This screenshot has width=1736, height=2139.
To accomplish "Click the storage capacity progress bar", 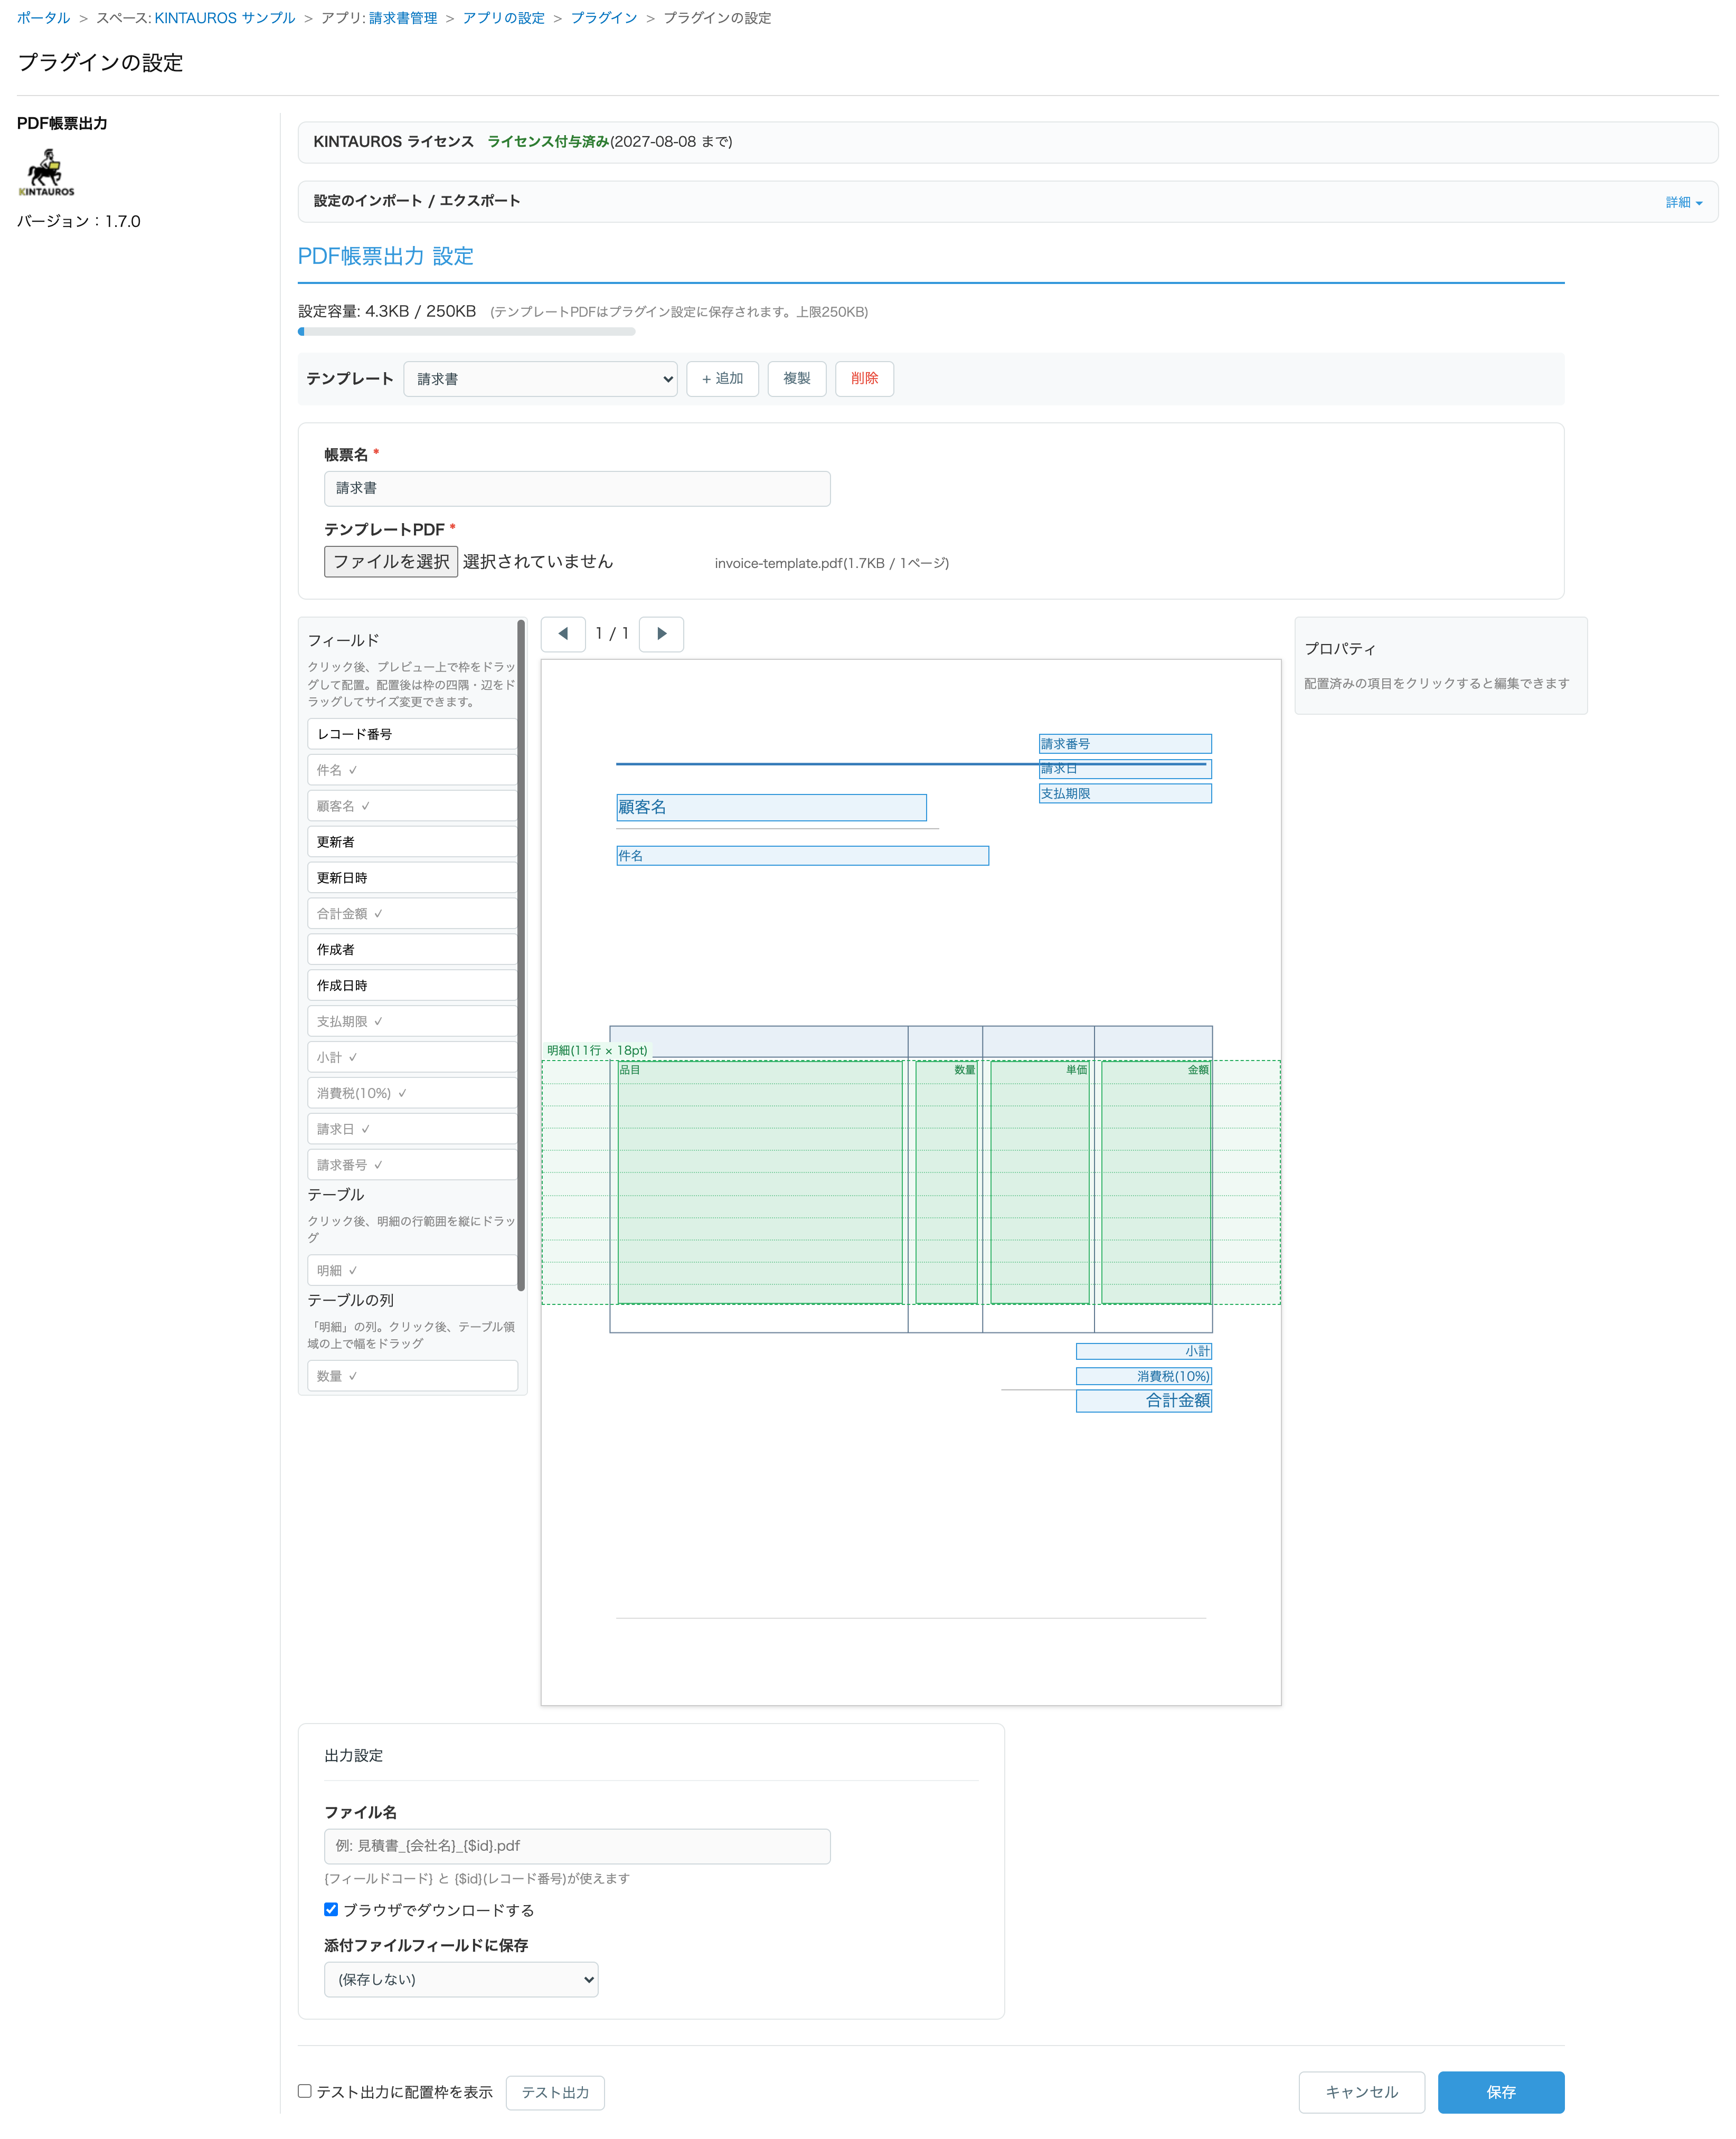I will point(466,332).
